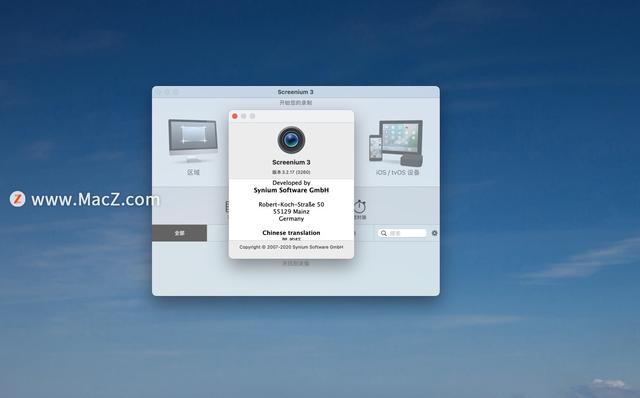The width and height of the screenshot is (640, 398).
Task: Click the gray zoom button of About dialog
Action: tap(253, 116)
